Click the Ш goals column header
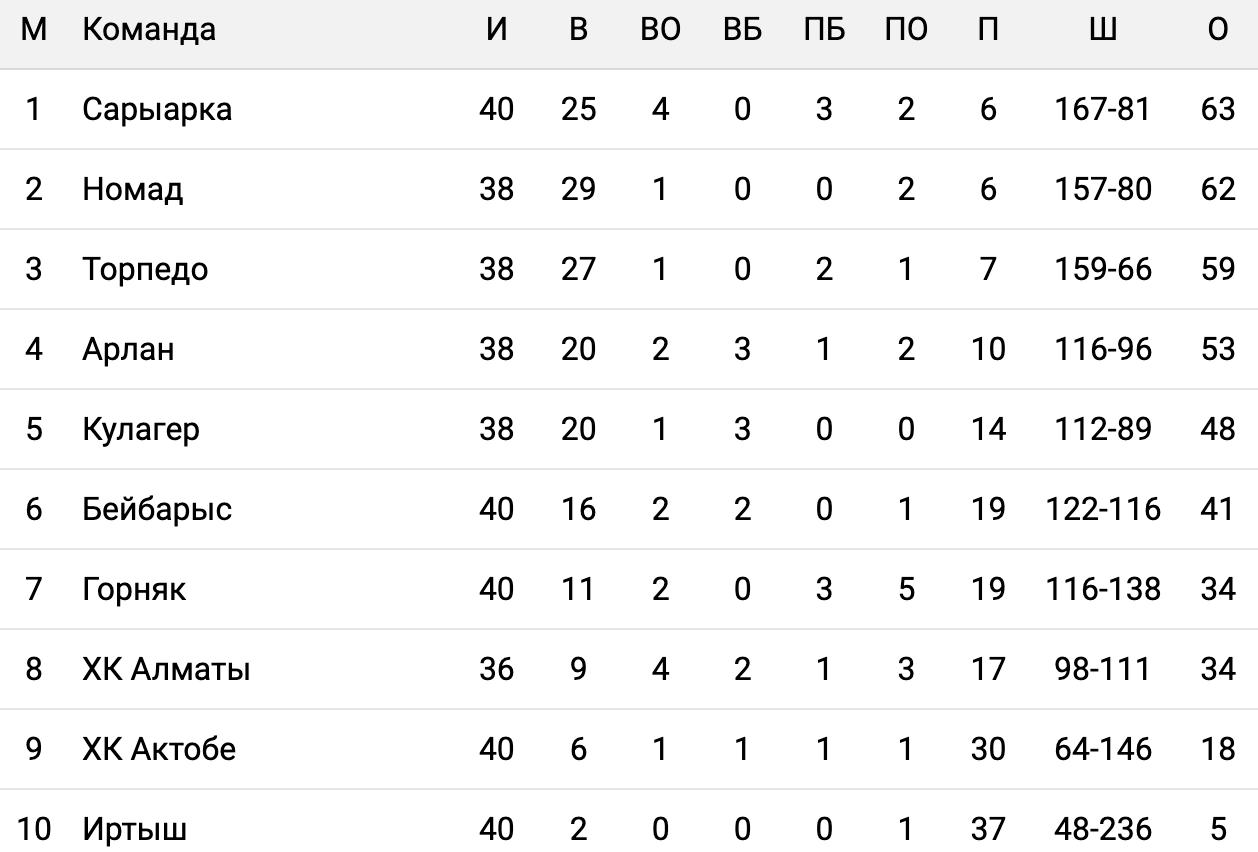 coord(1103,30)
